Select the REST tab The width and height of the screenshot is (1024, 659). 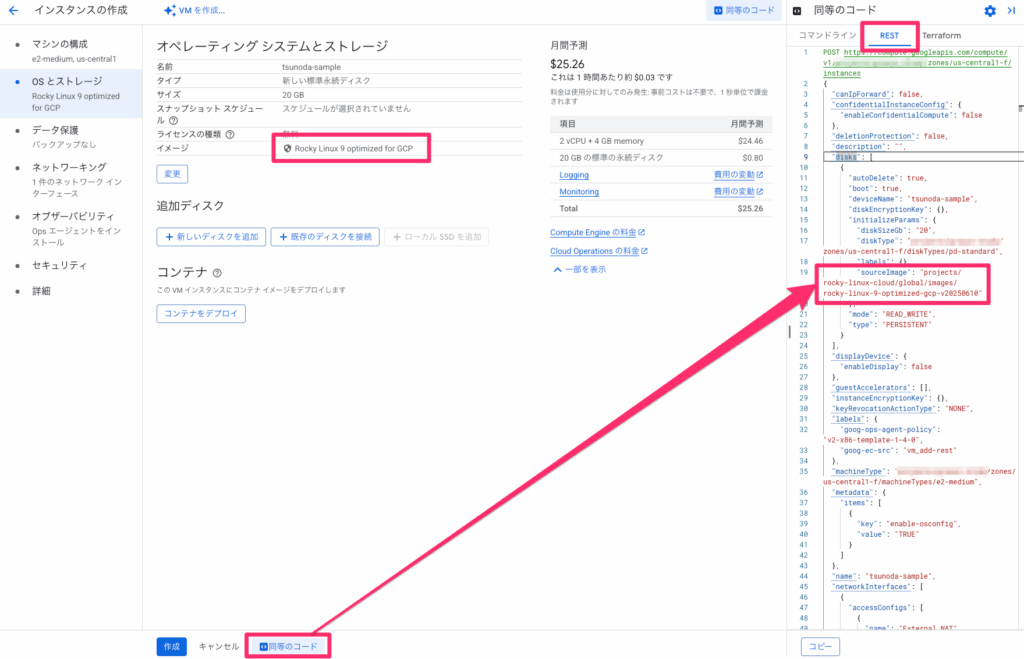[x=889, y=35]
